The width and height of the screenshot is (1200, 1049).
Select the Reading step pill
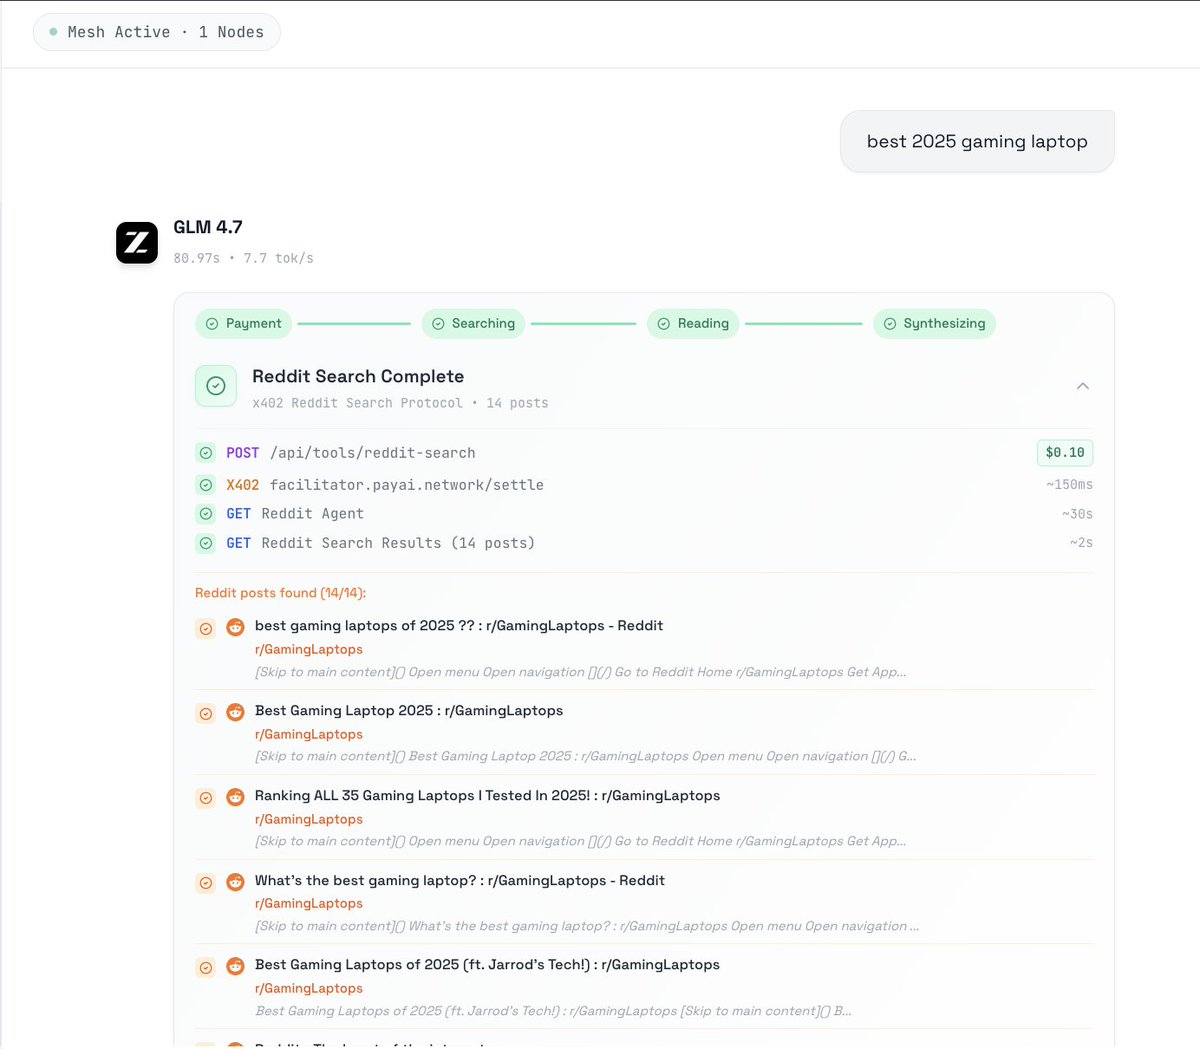(x=693, y=324)
